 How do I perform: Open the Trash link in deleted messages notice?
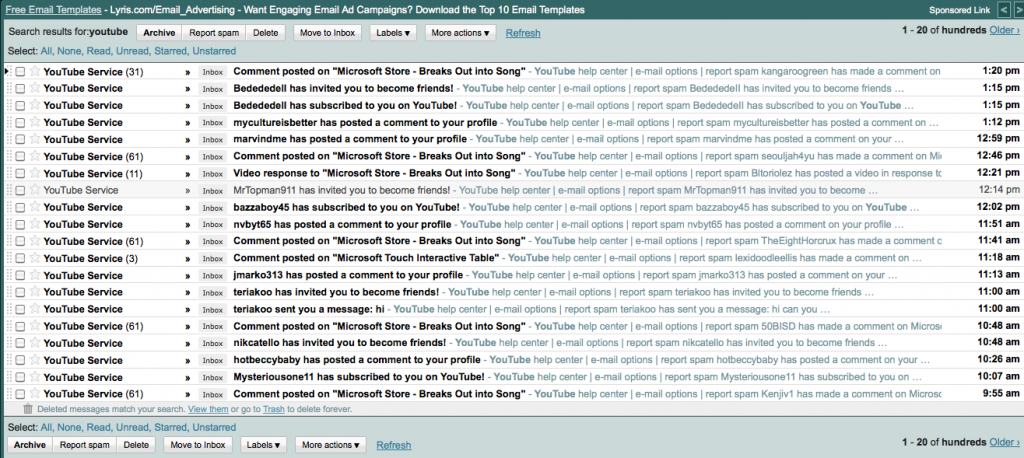pyautogui.click(x=273, y=409)
